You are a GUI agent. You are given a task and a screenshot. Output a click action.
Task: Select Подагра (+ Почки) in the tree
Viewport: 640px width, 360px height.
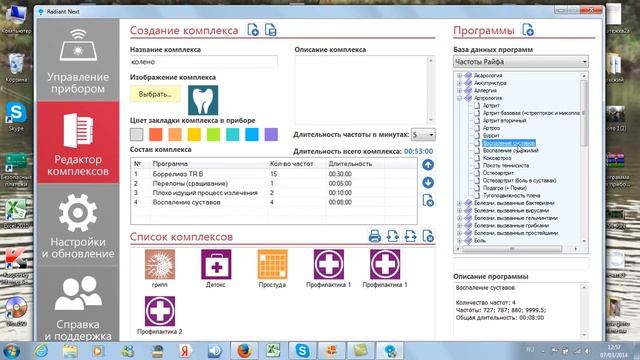(504, 188)
